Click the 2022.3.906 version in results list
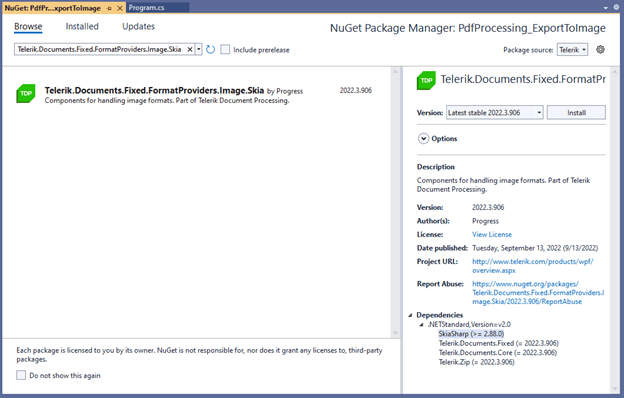 (x=356, y=90)
